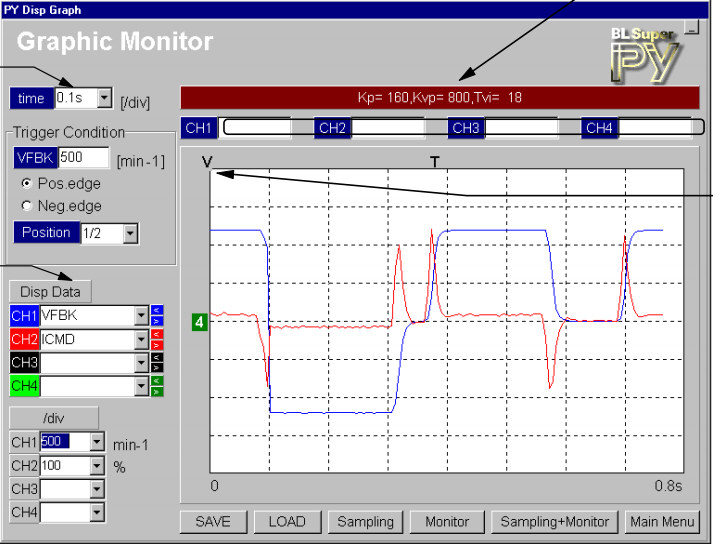The height and width of the screenshot is (544, 713).
Task: Click the green CH4 offset arrows icon
Action: pyautogui.click(x=157, y=386)
